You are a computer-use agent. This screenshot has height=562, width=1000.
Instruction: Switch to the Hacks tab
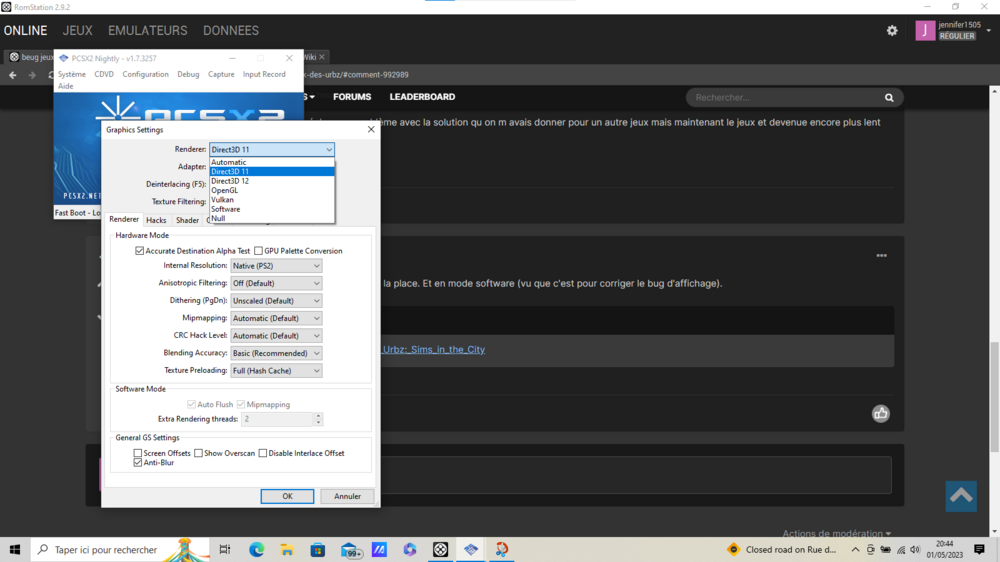pos(156,220)
